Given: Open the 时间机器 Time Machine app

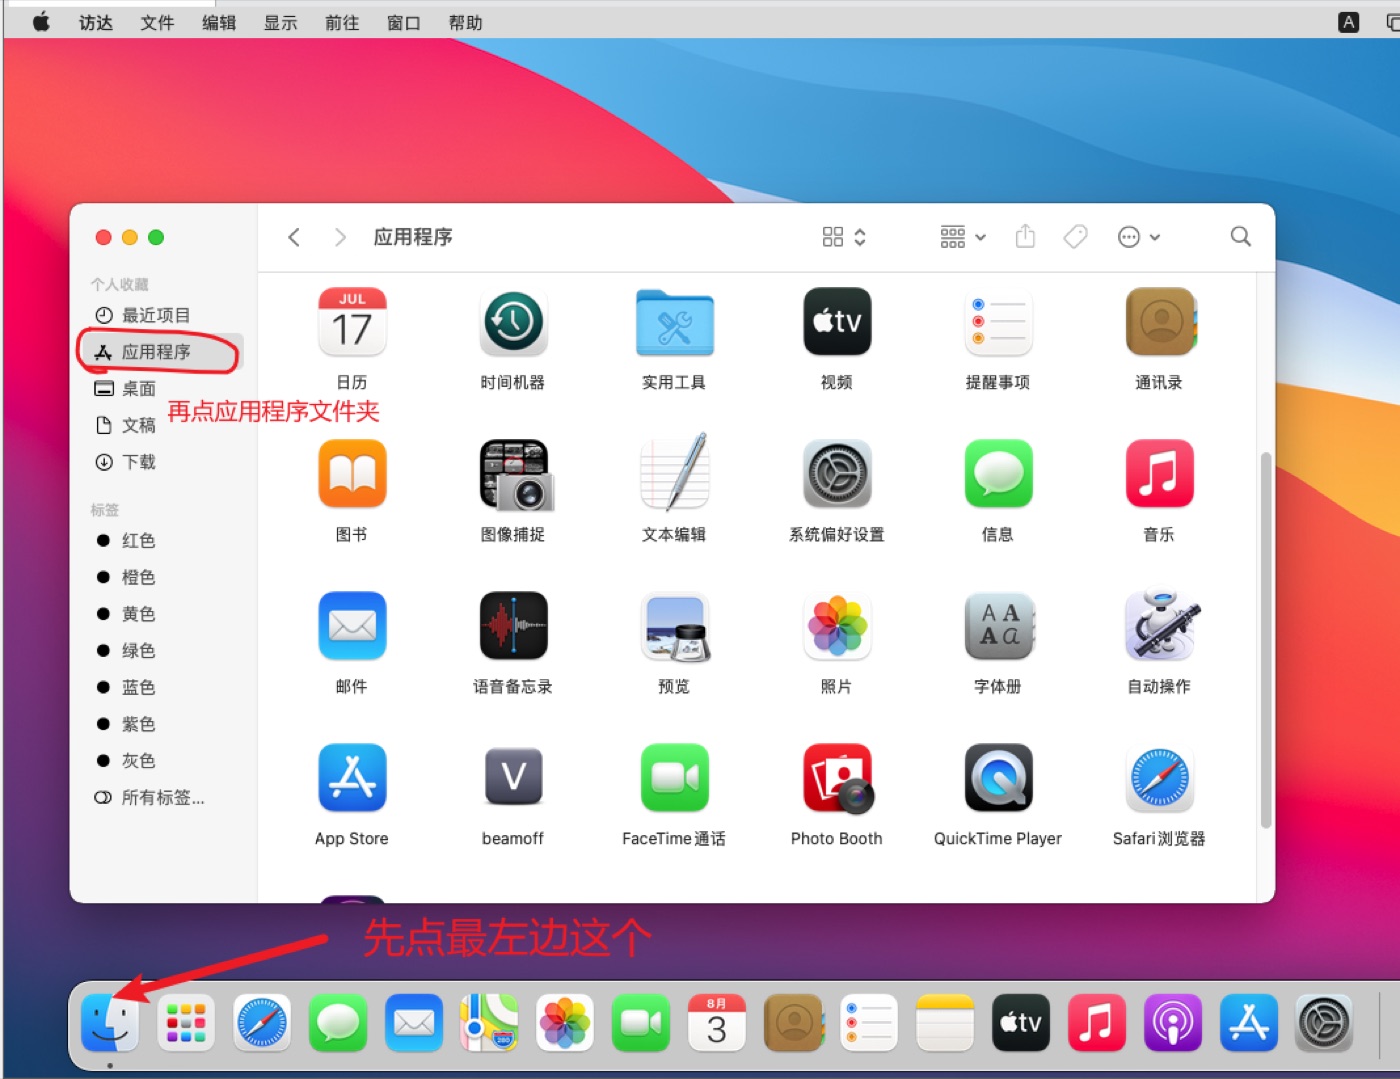Looking at the screenshot, I should [513, 322].
